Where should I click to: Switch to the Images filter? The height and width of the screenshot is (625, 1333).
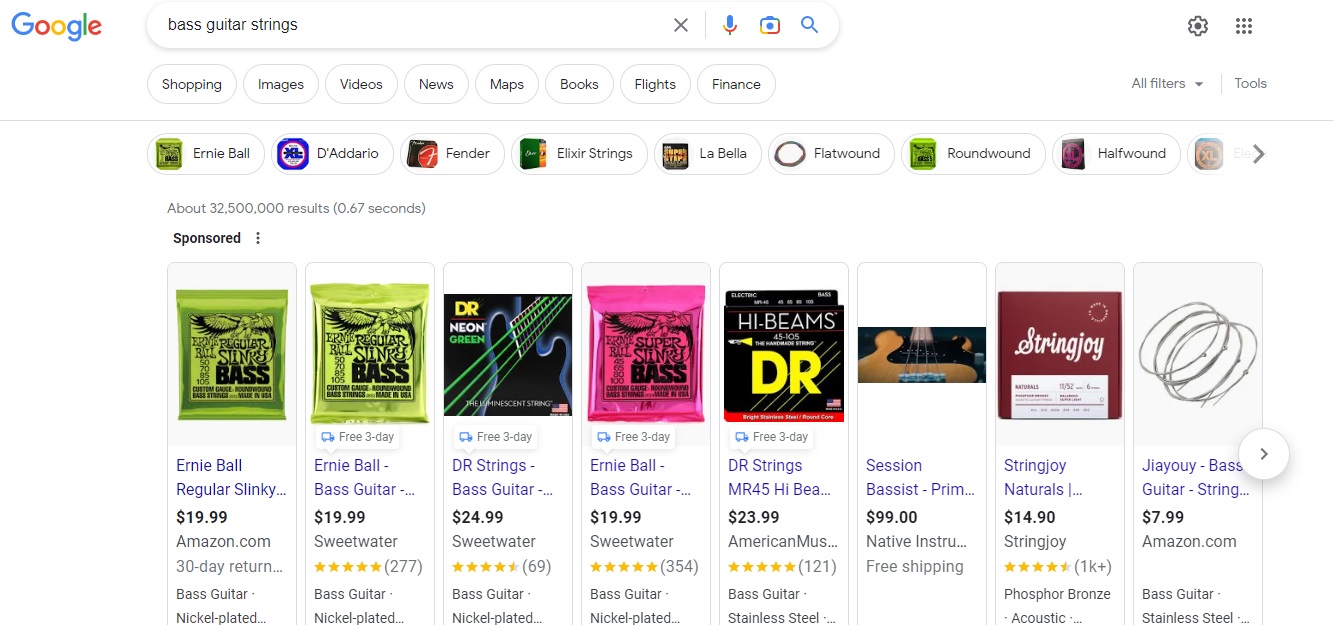point(281,84)
